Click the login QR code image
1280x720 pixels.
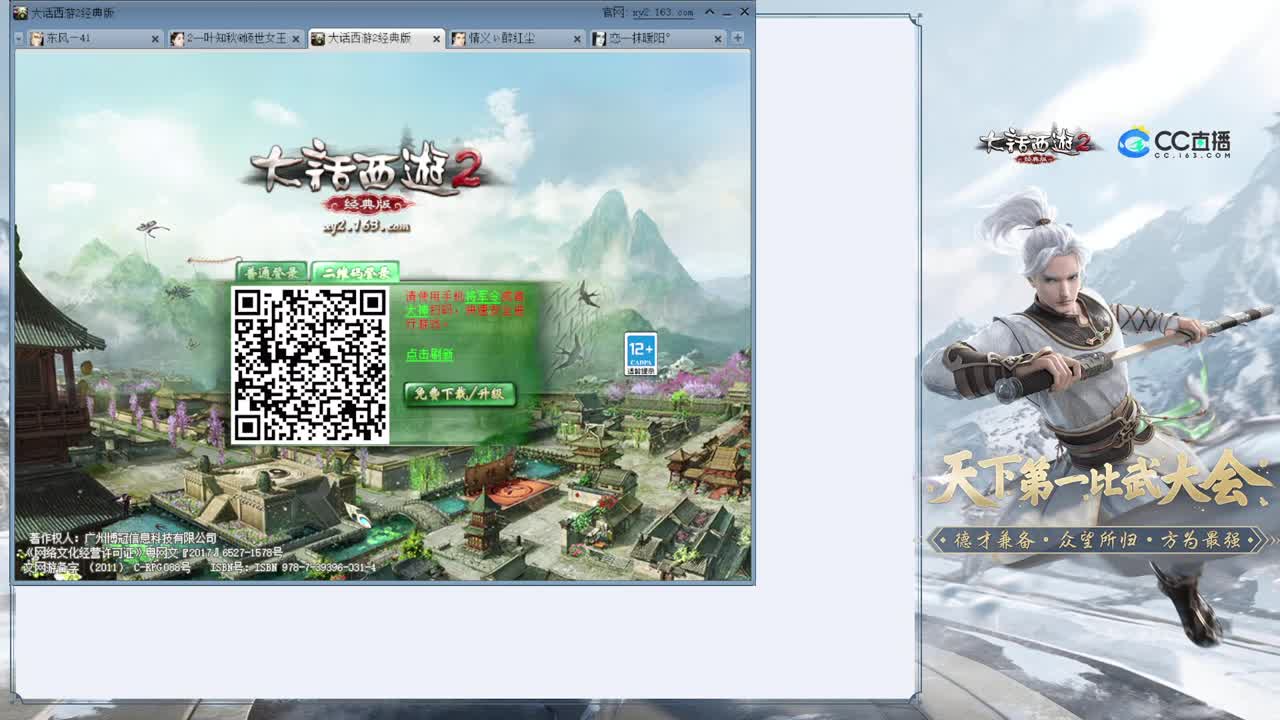(310, 365)
